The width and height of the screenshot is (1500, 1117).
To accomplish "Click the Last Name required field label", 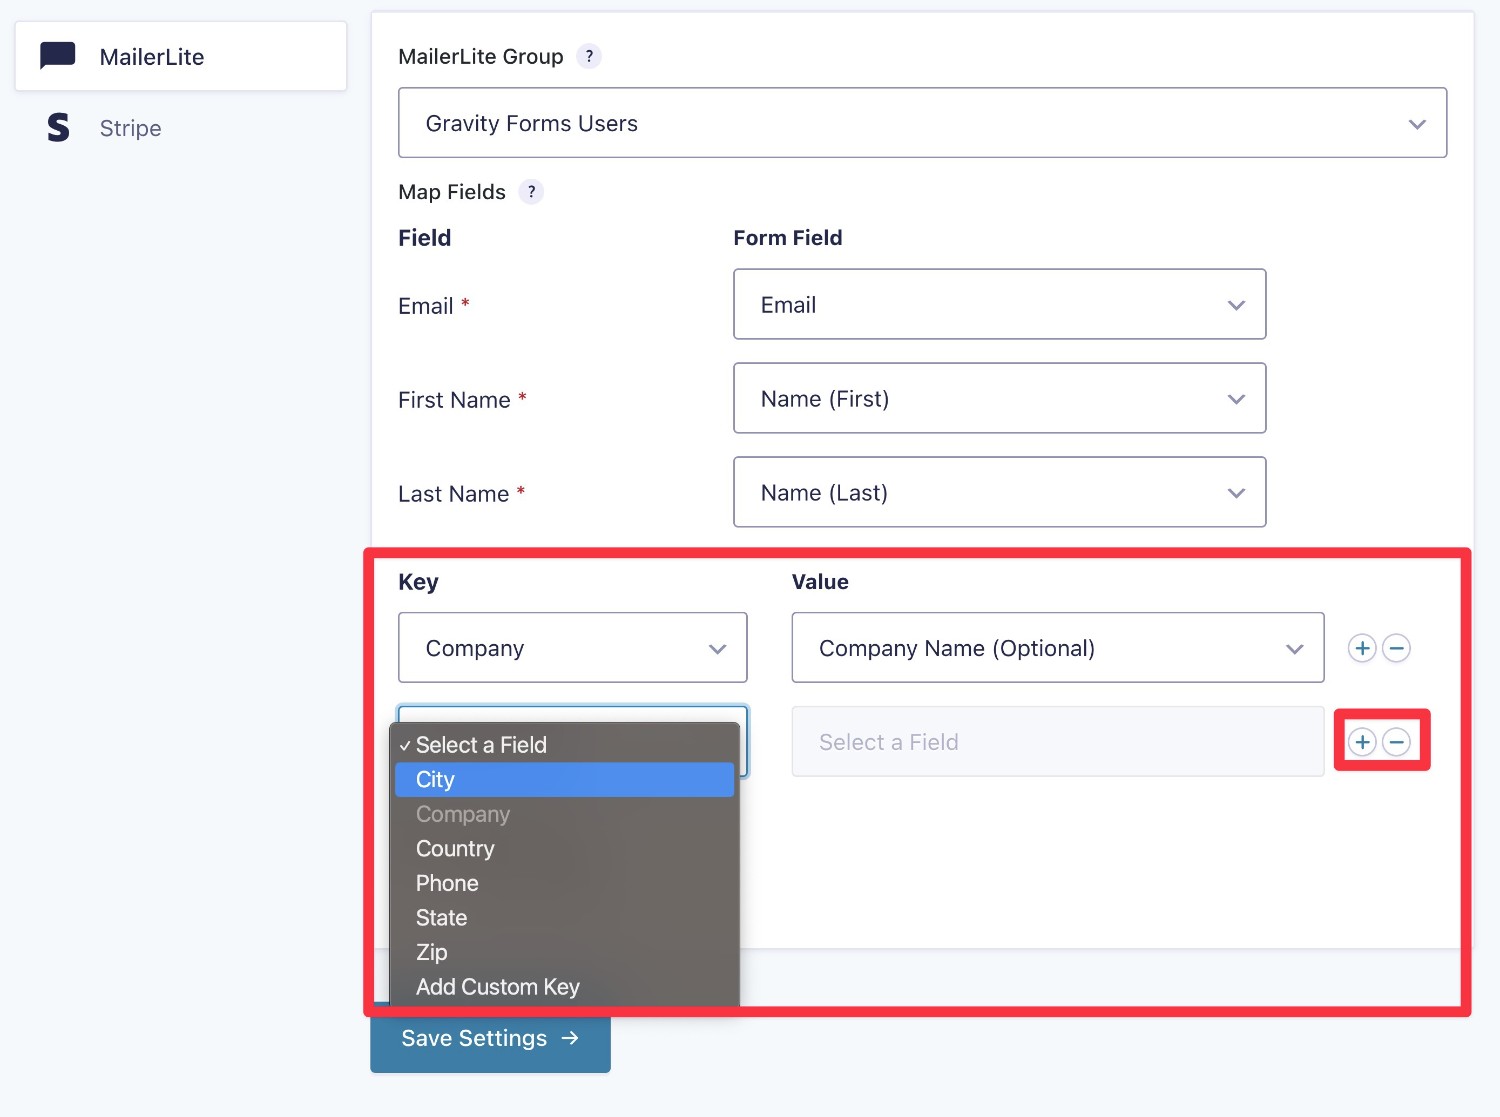I will [x=461, y=494].
